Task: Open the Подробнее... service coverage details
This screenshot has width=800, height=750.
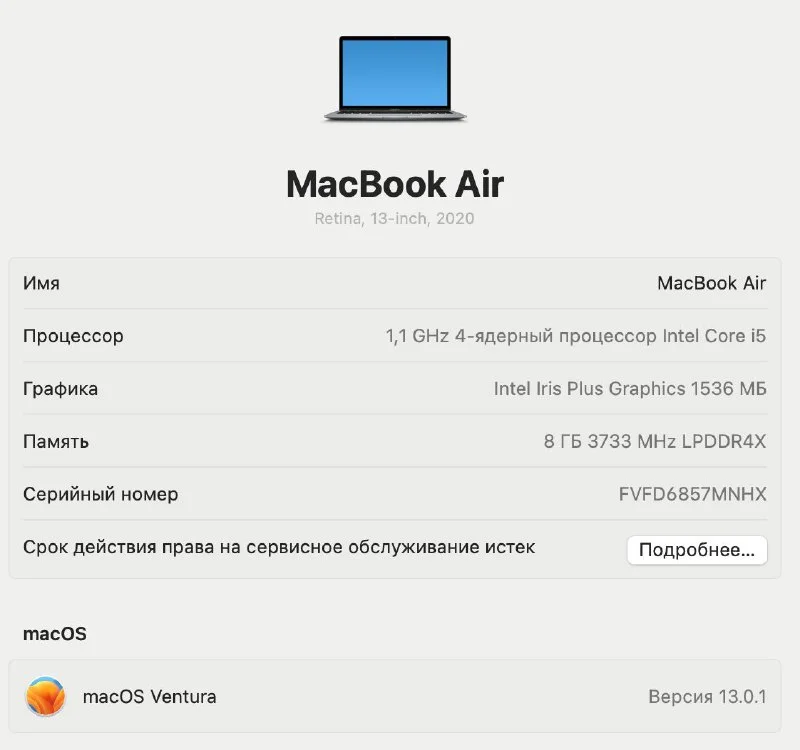Action: pos(696,550)
